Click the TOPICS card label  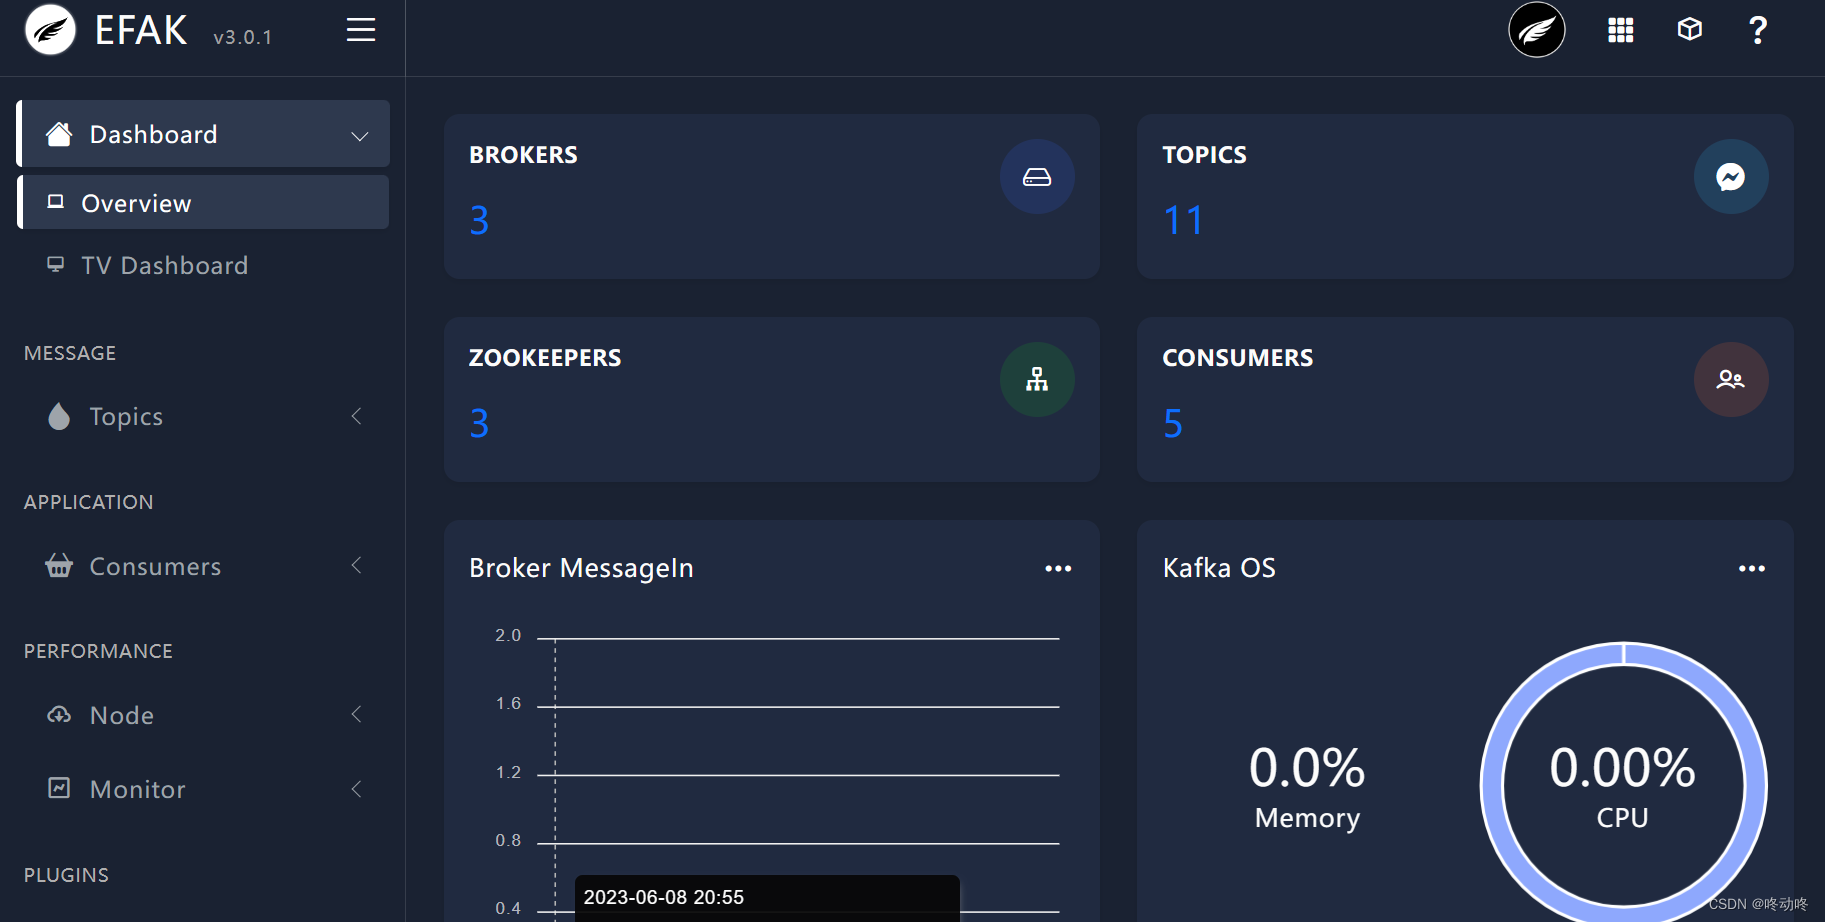pos(1204,155)
